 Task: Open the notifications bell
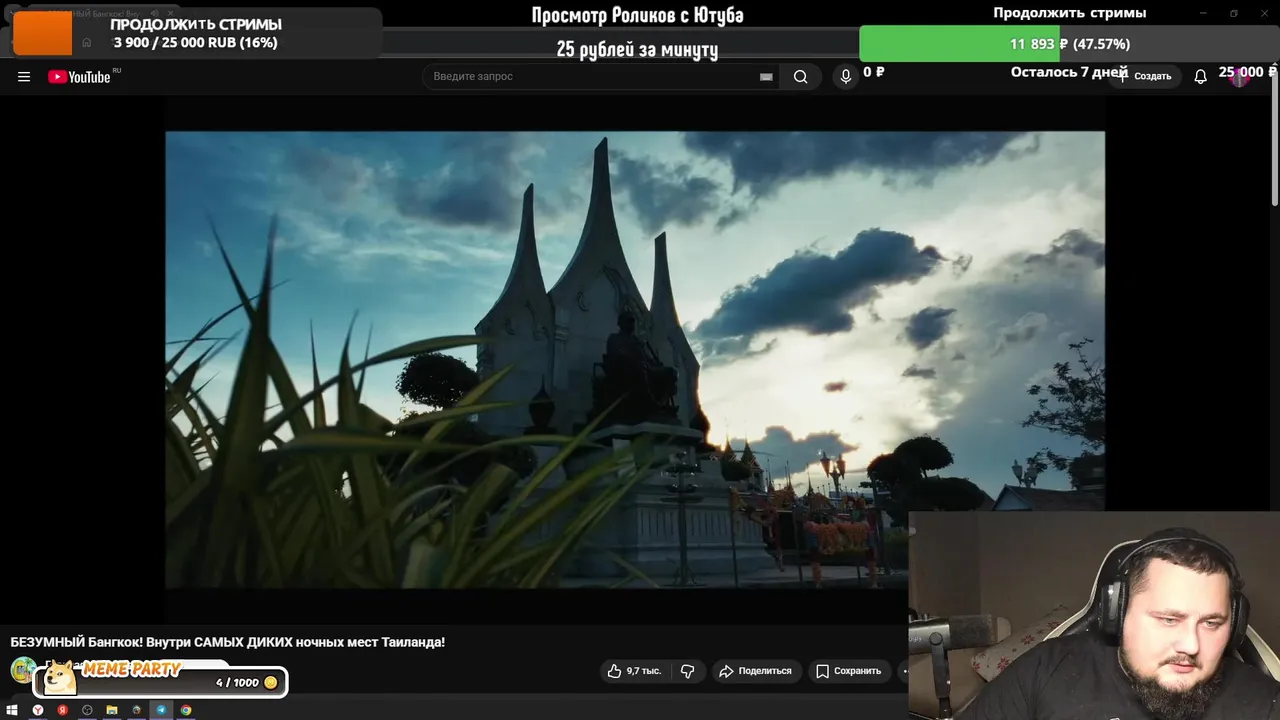1200,77
